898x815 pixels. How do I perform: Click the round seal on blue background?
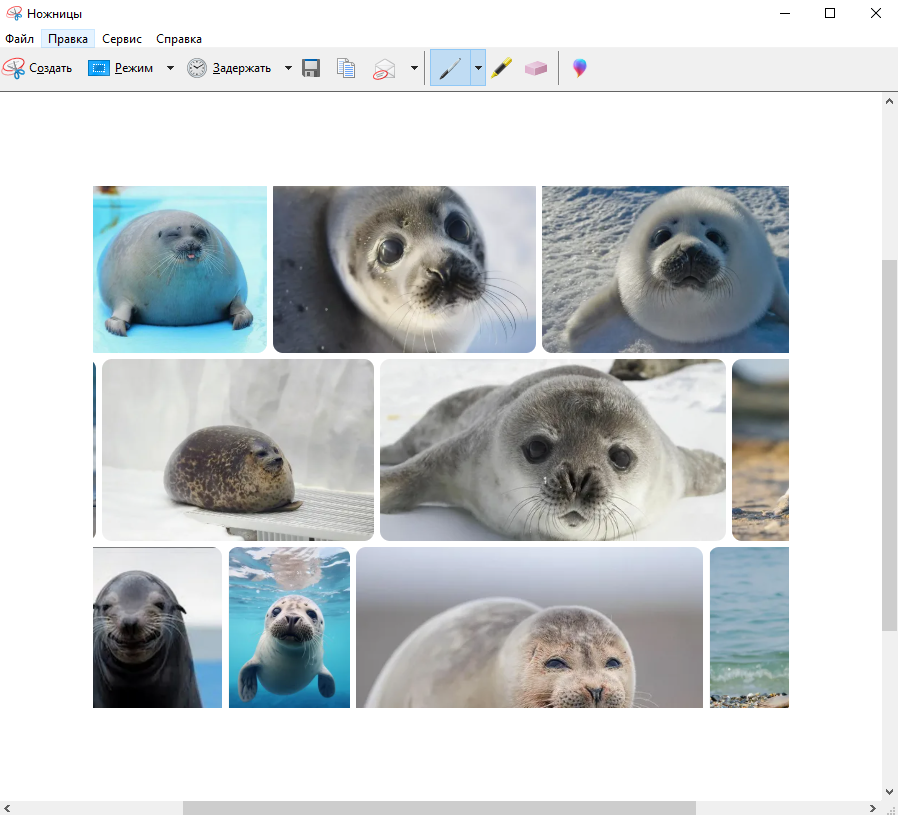pyautogui.click(x=180, y=269)
